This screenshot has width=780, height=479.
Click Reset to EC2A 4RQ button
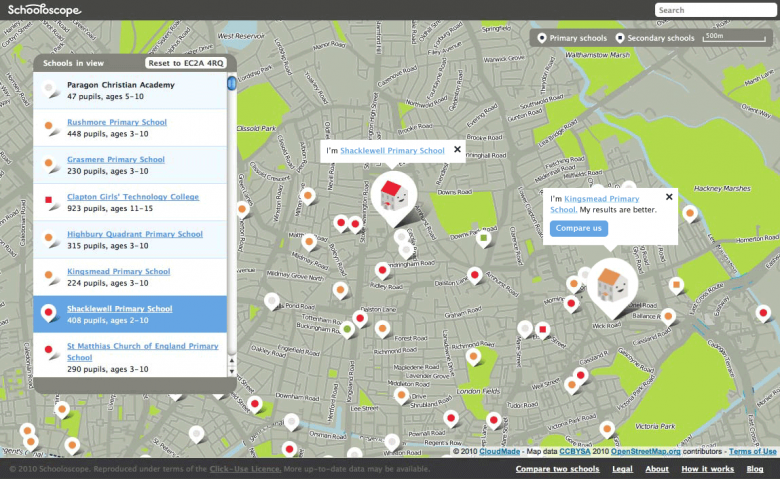point(186,63)
